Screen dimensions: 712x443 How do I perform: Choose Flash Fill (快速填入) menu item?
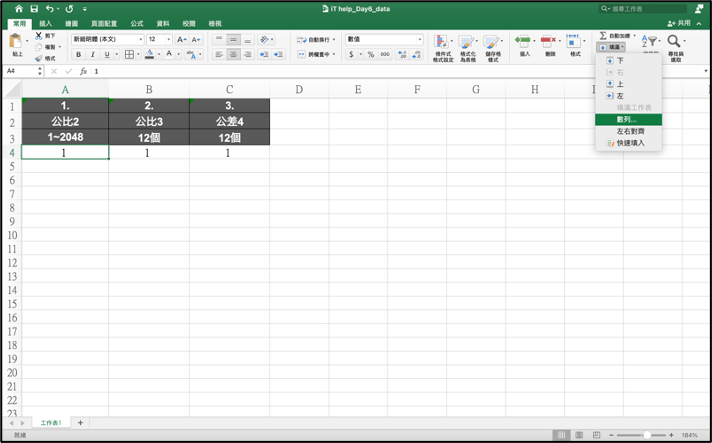[x=628, y=143]
